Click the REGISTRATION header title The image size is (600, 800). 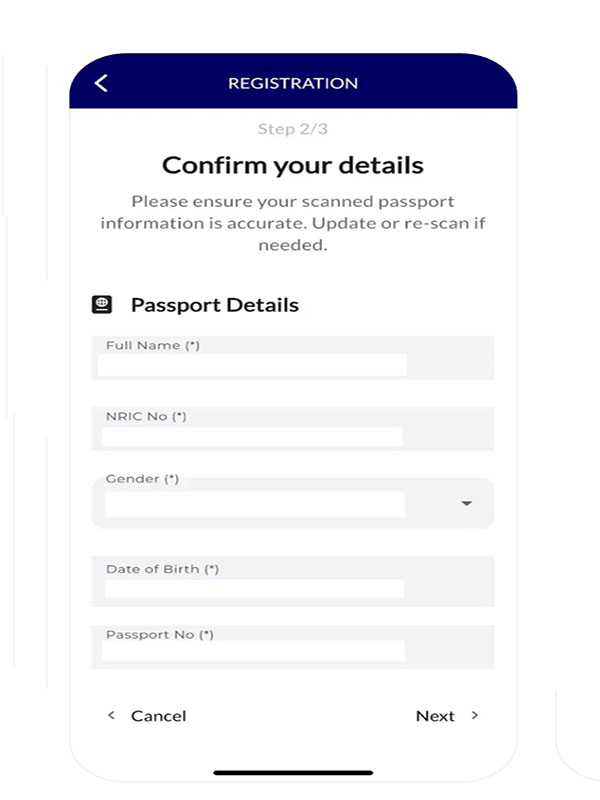click(293, 83)
